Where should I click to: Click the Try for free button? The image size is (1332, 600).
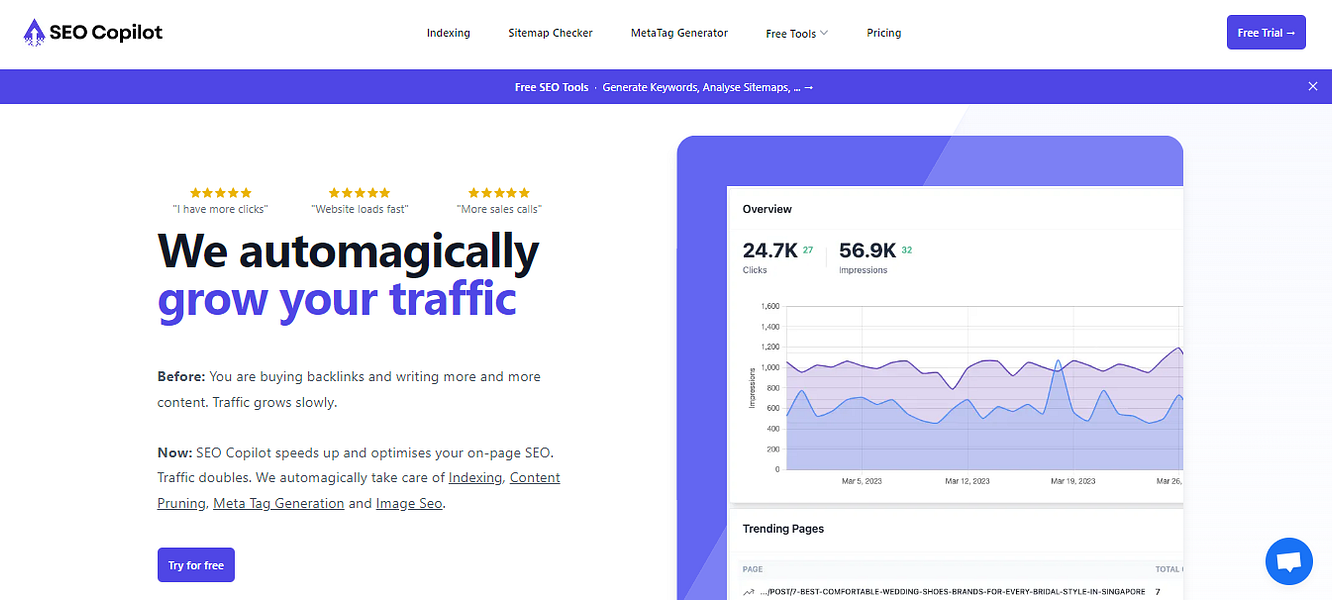click(x=196, y=564)
